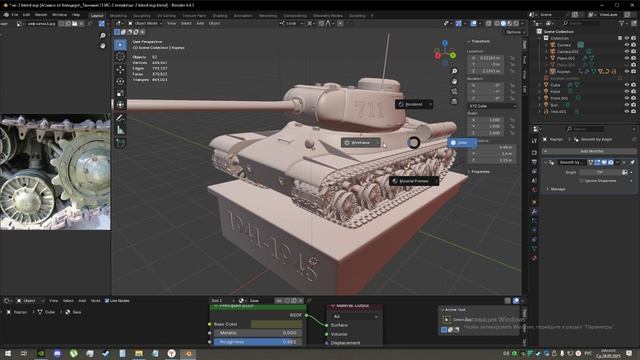Viewport: 640px width, 360px height.
Task: Switch to the Layout workspace tab
Action: coord(97,16)
